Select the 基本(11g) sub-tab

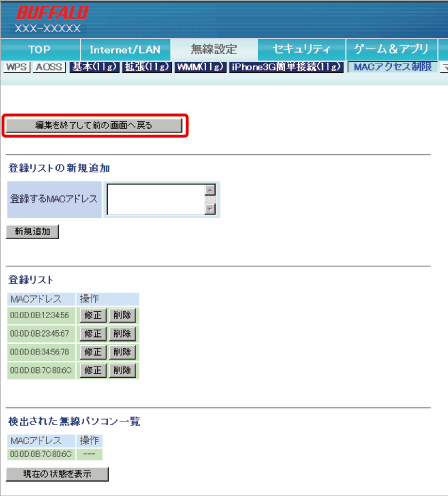click(95, 67)
